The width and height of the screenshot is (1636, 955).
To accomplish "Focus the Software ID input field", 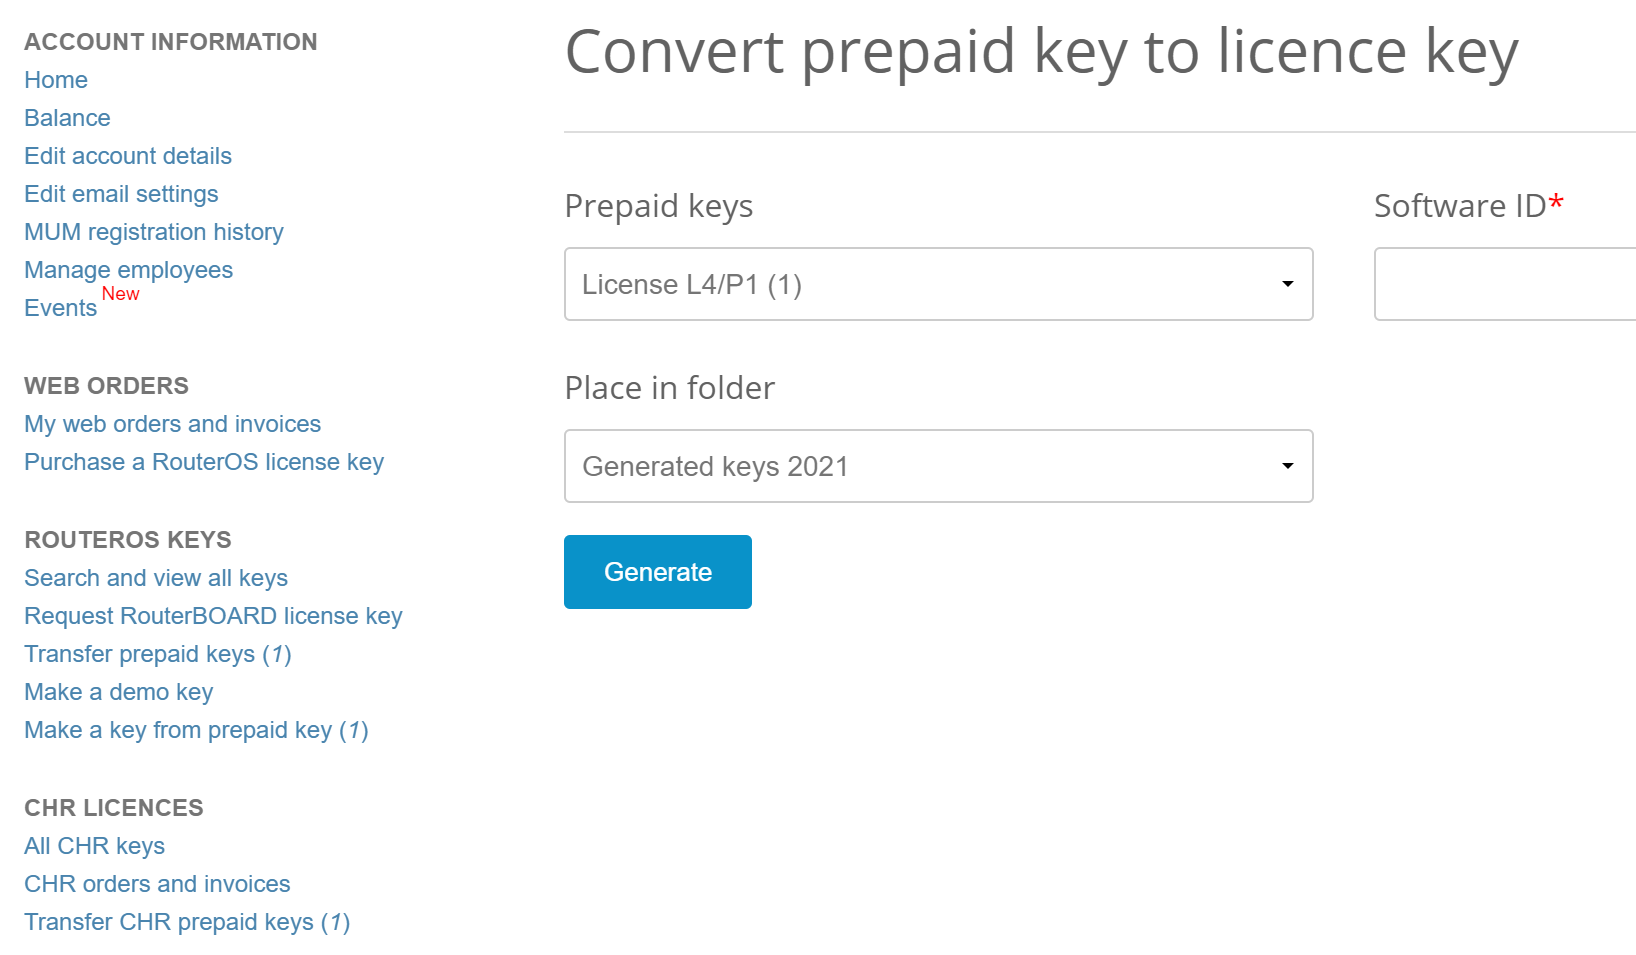I will [x=1504, y=284].
